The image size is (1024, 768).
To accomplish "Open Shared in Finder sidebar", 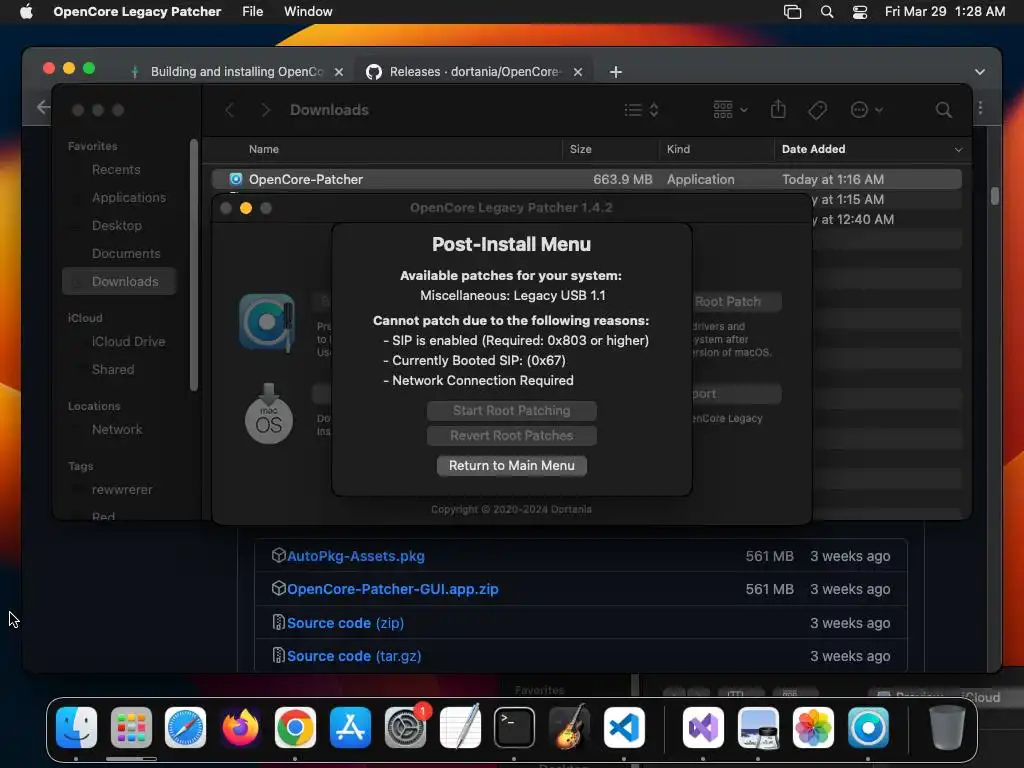I will click(112, 370).
